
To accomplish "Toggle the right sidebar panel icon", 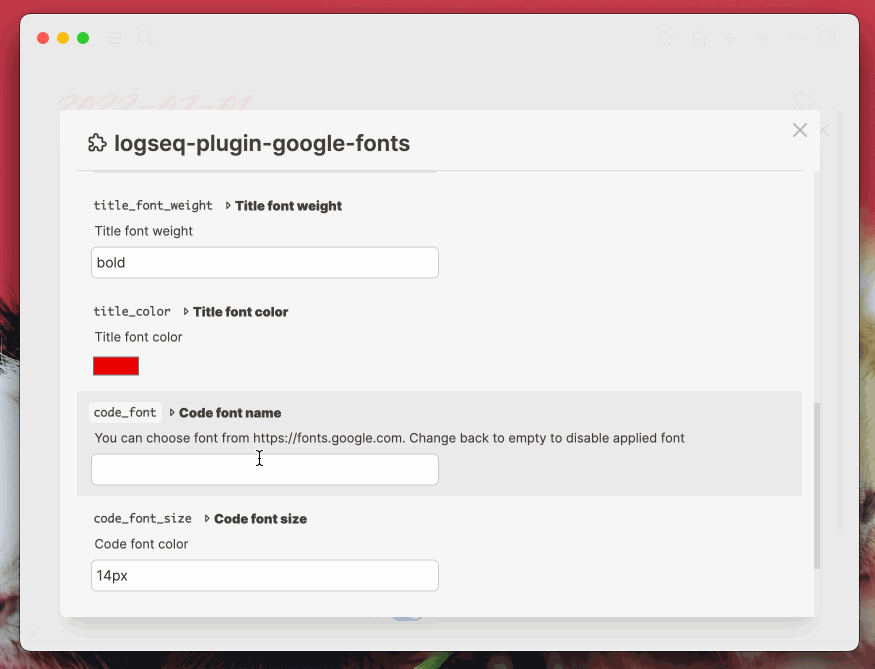I will coord(827,38).
